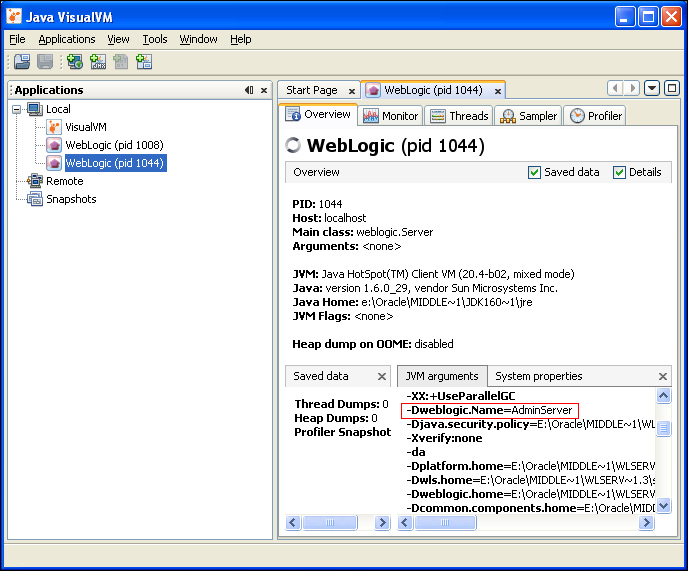This screenshot has width=688, height=571.
Task: Close the JVM arguments section
Action: click(663, 376)
